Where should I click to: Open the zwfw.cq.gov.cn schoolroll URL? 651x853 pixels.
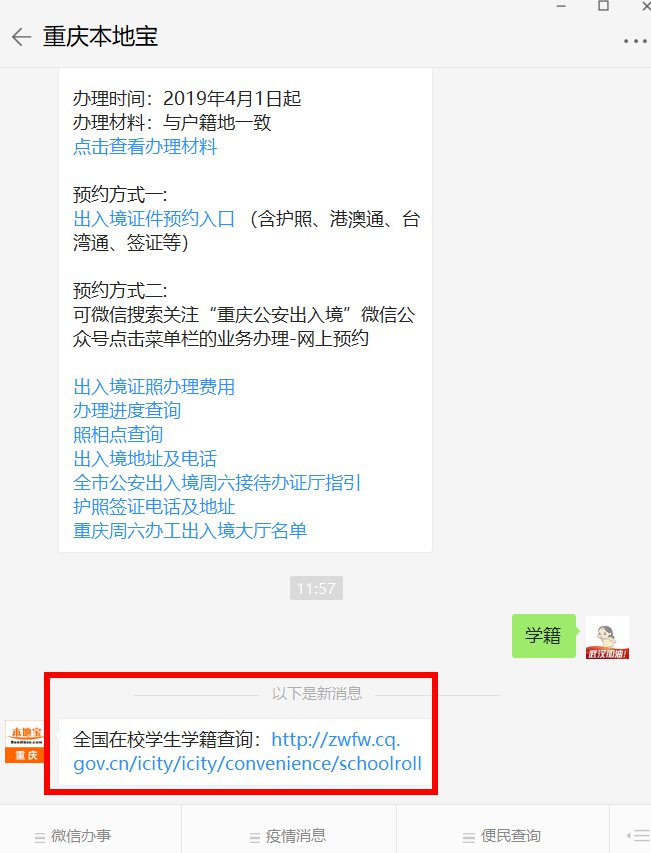(x=247, y=752)
